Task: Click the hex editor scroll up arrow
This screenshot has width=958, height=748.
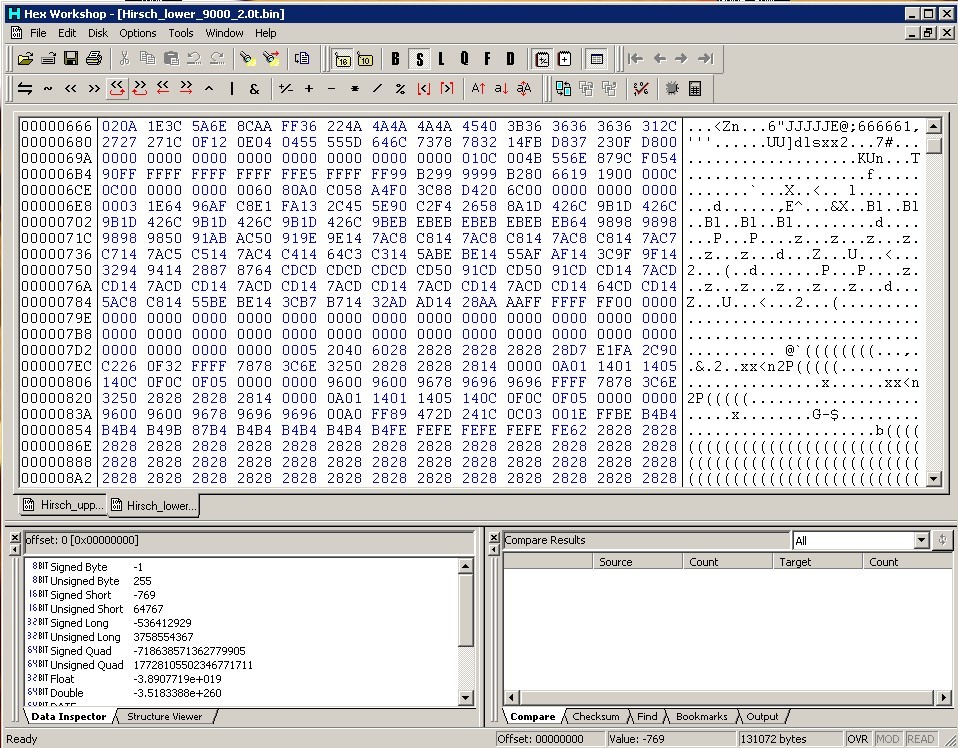Action: 933,126
